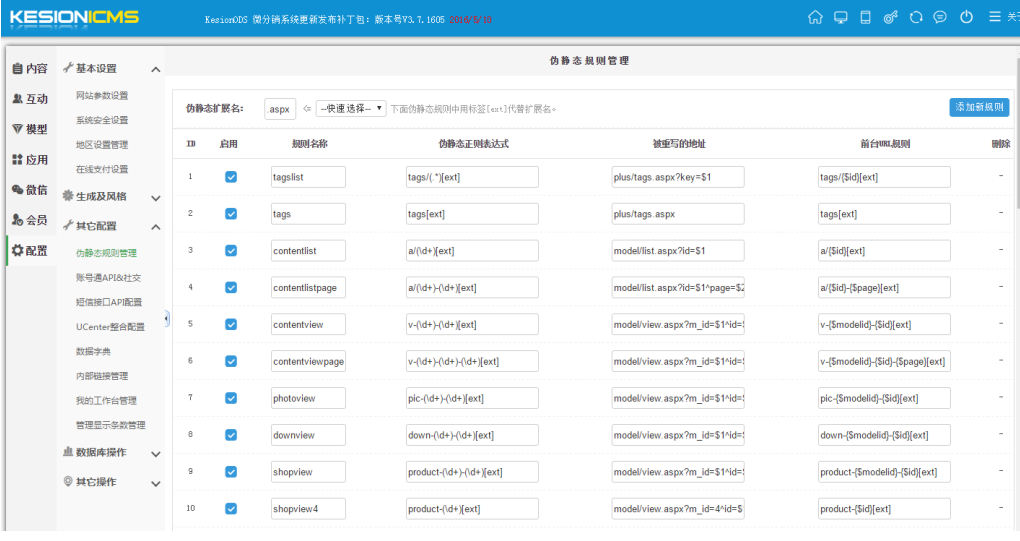
Task: Switch to the 内容 main navigation tab
Action: click(30, 69)
